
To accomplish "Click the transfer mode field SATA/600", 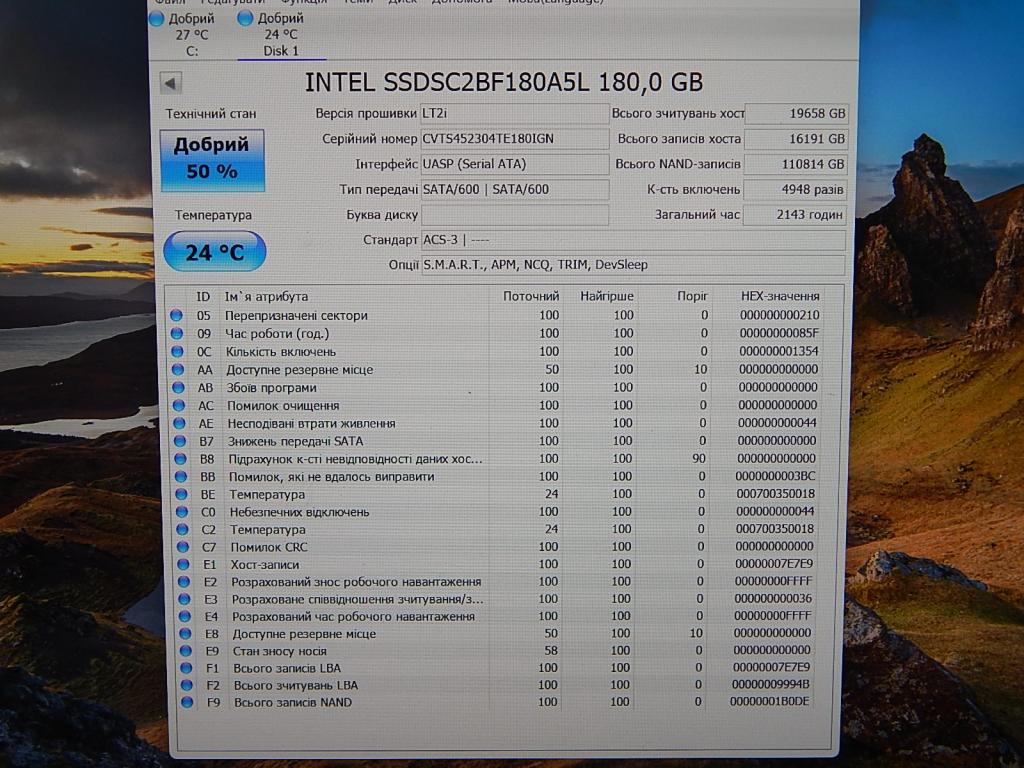I will click(x=515, y=189).
